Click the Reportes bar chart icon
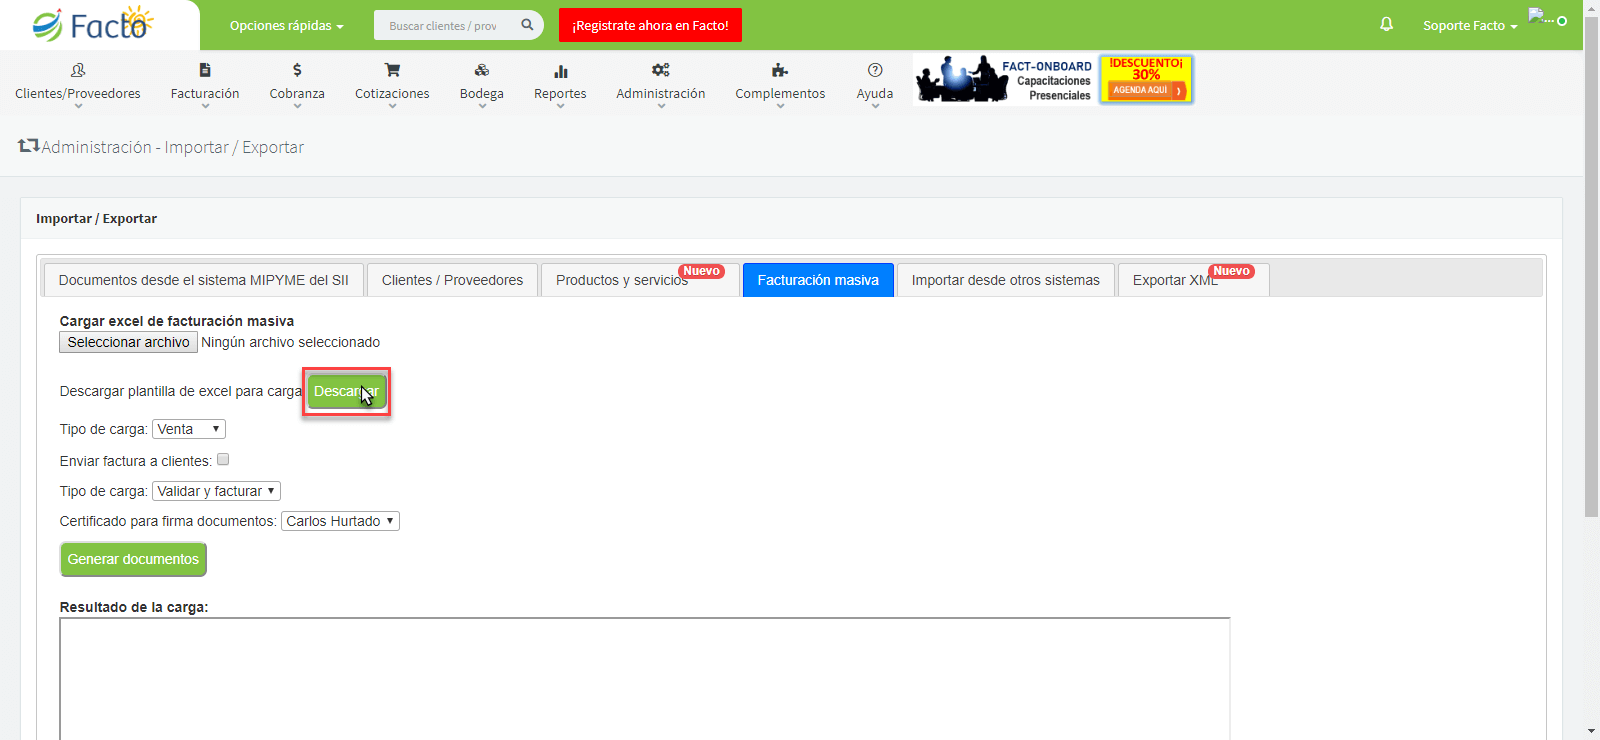 pos(561,71)
